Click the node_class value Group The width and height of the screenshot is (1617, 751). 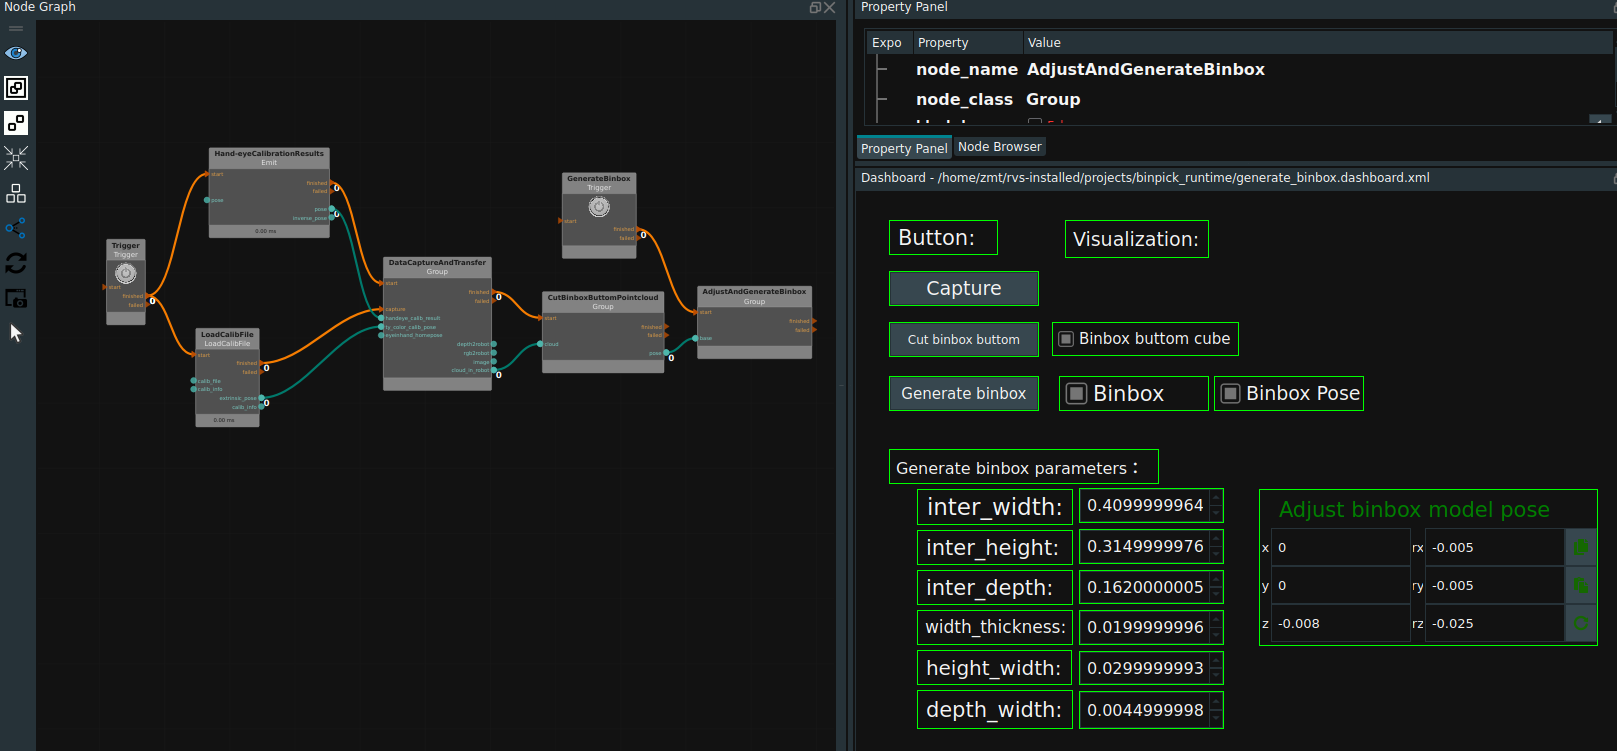1053,100
